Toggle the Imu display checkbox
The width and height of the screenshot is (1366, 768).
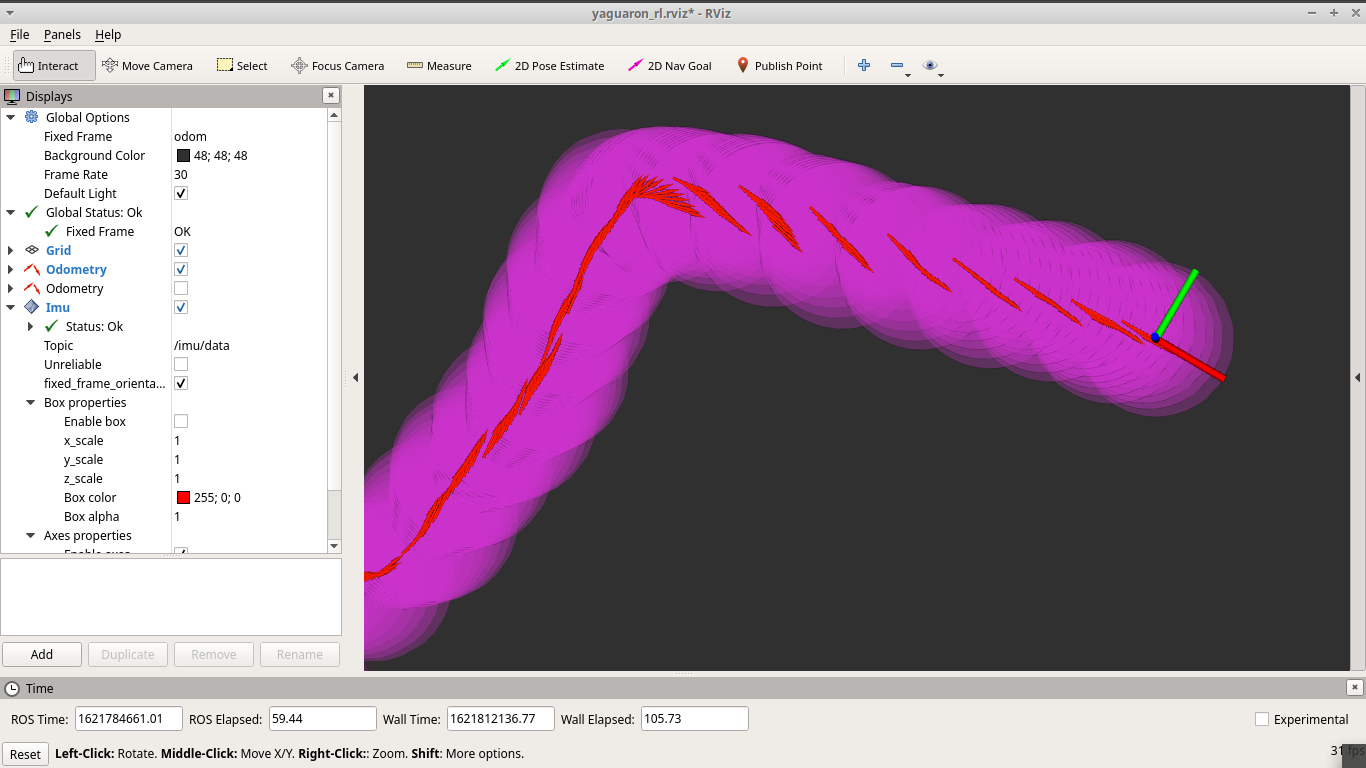(181, 307)
